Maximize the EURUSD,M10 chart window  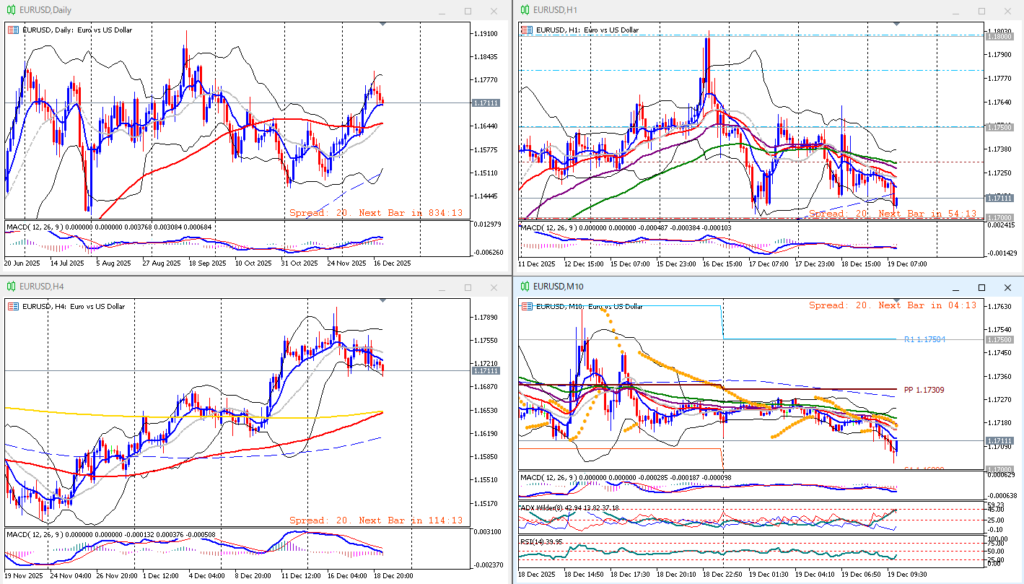(x=979, y=287)
